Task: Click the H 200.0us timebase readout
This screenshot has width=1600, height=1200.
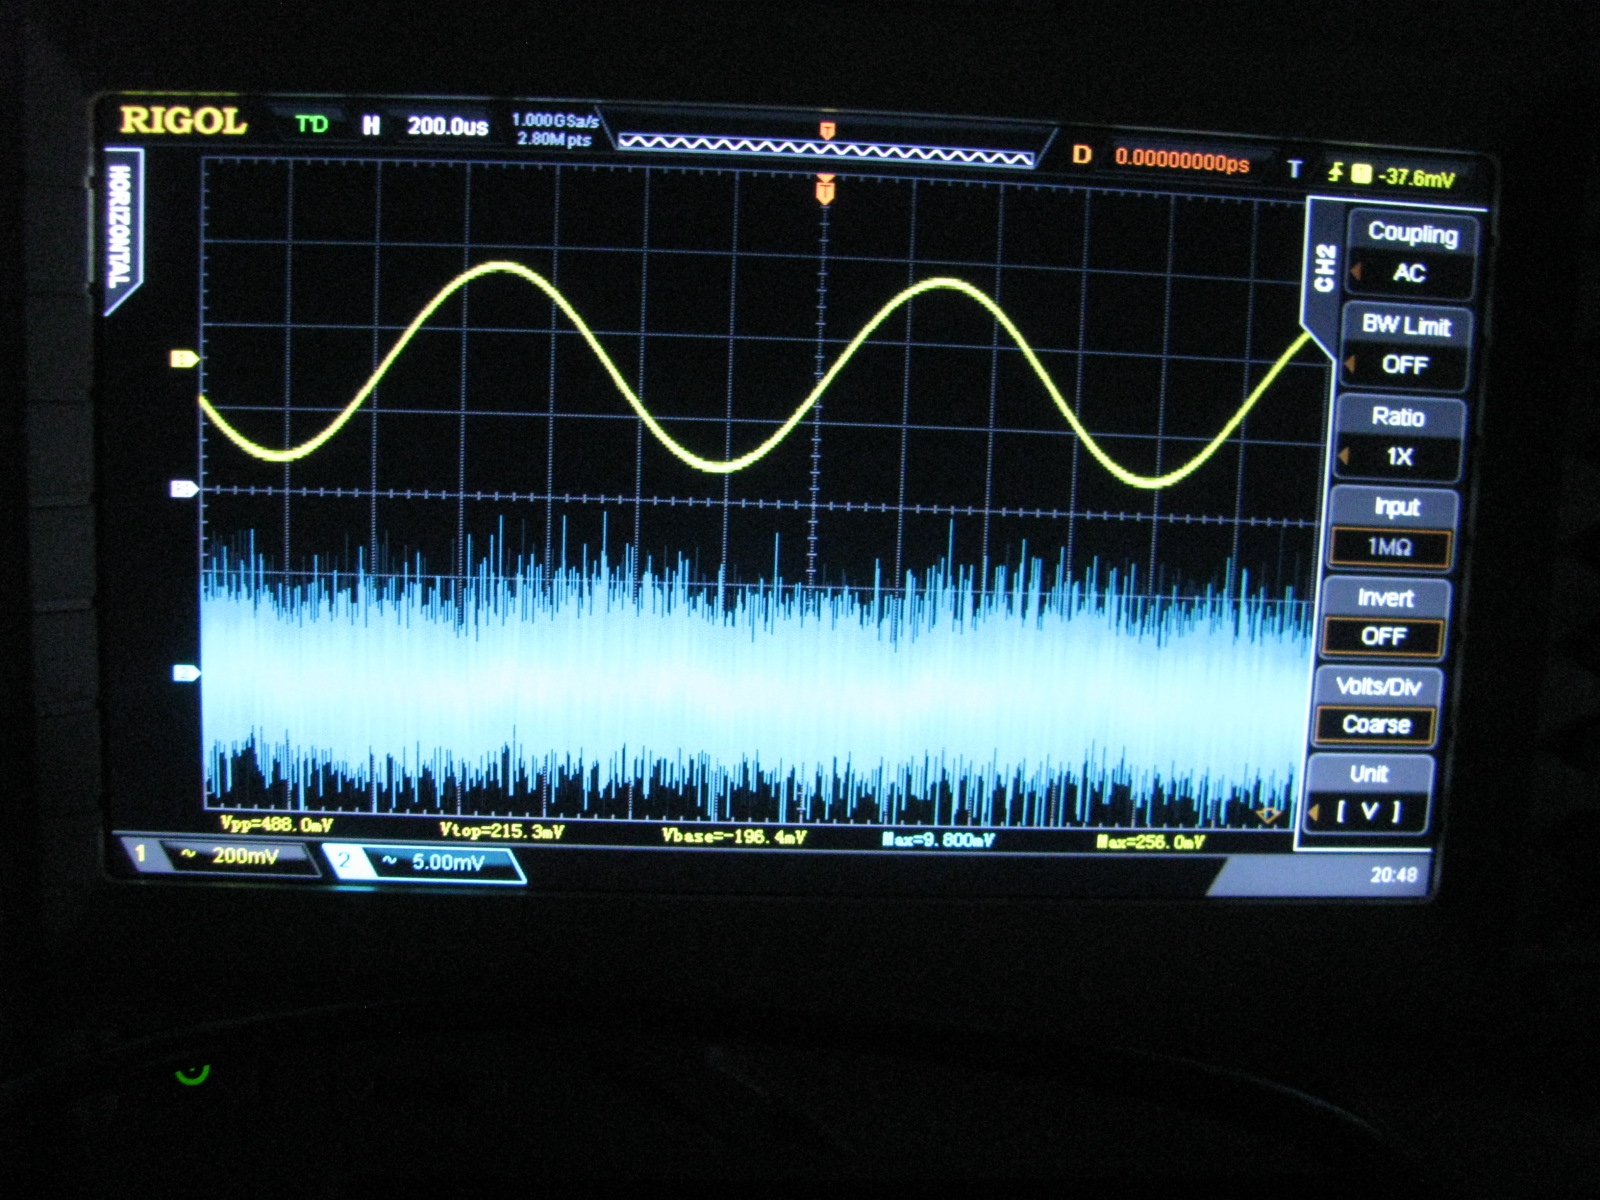Action: pos(427,126)
